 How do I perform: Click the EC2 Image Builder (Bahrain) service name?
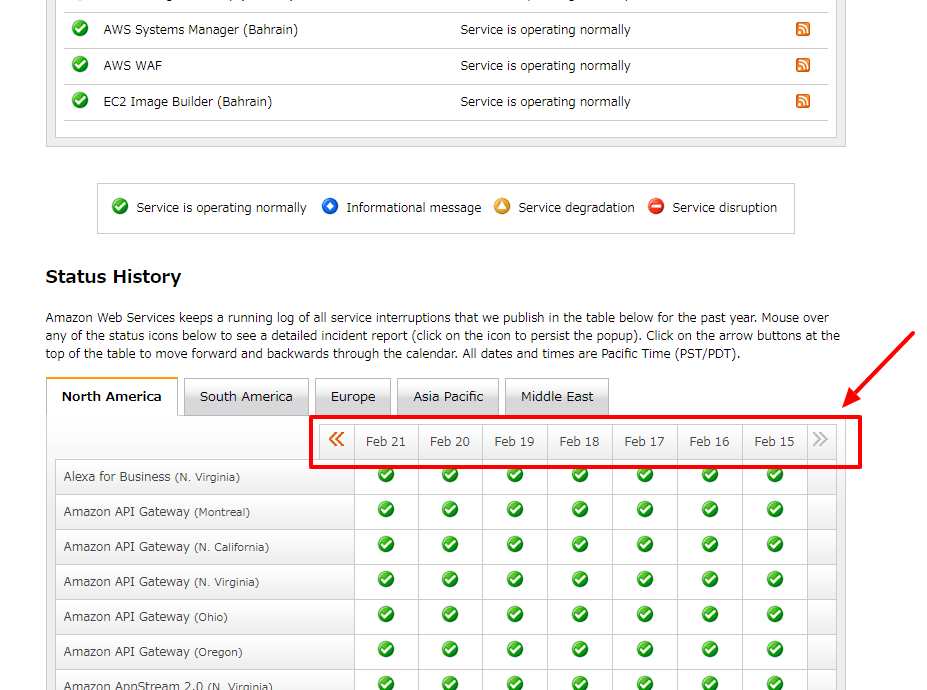(x=187, y=102)
